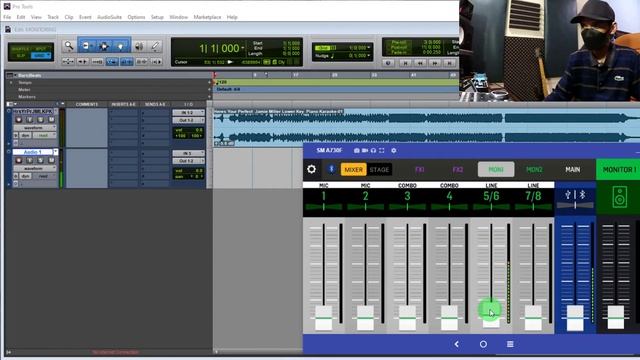The height and width of the screenshot is (360, 640).
Task: Select the Scrubber speaker tool
Action: [x=139, y=46]
